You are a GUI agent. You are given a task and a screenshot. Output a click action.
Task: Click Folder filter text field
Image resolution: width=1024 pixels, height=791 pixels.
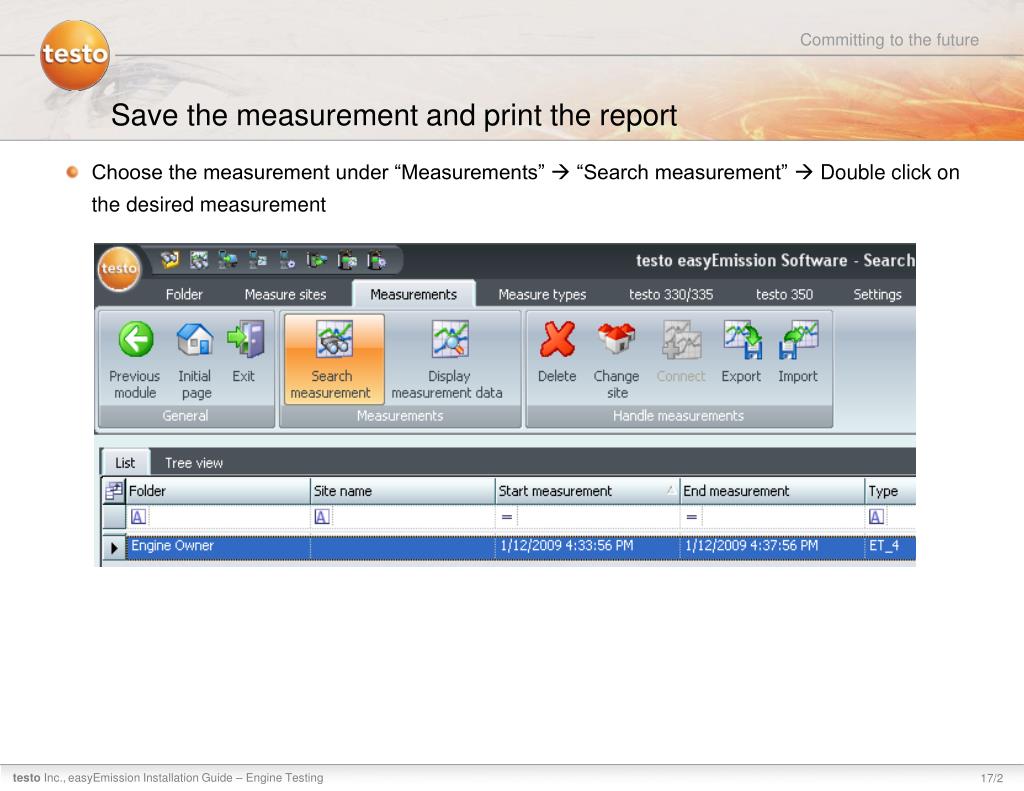click(x=228, y=517)
